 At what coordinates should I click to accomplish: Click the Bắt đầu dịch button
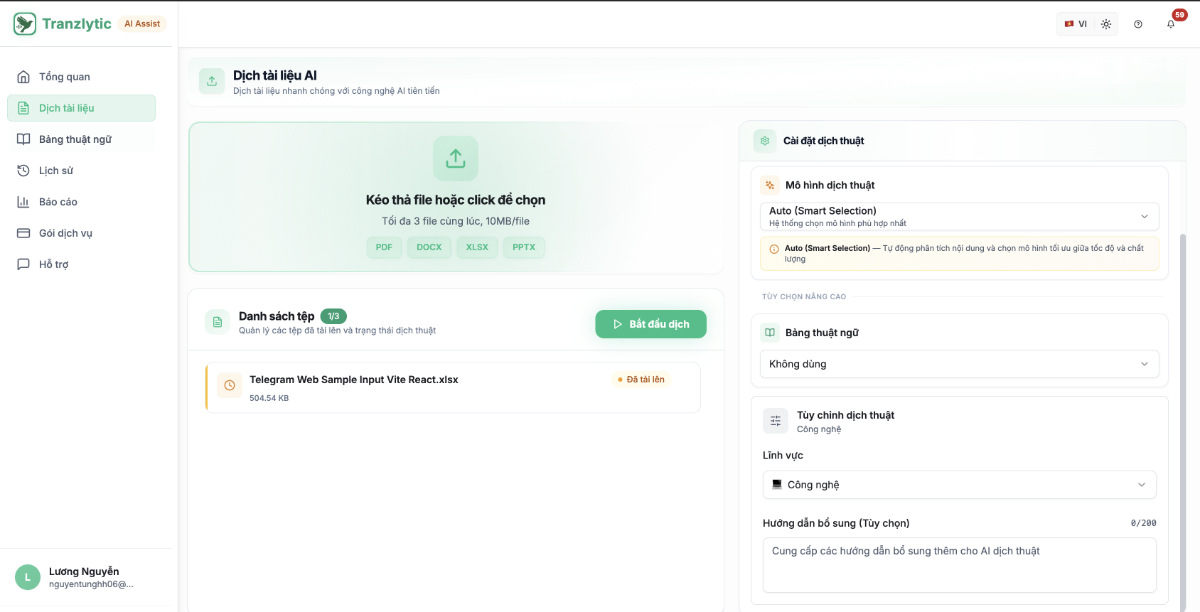(x=651, y=324)
